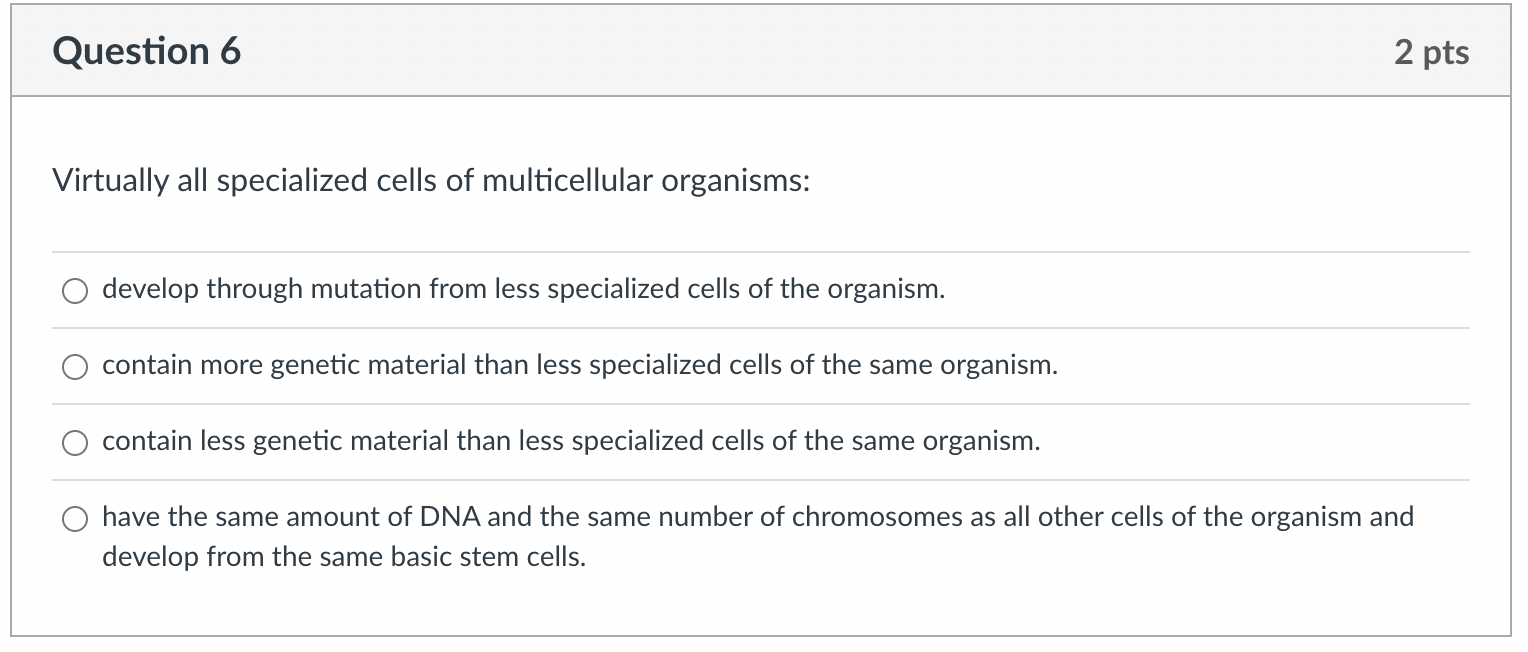This screenshot has width=1528, height=652.
Task: Select the "develop through mutation" radio button
Action: [75, 291]
